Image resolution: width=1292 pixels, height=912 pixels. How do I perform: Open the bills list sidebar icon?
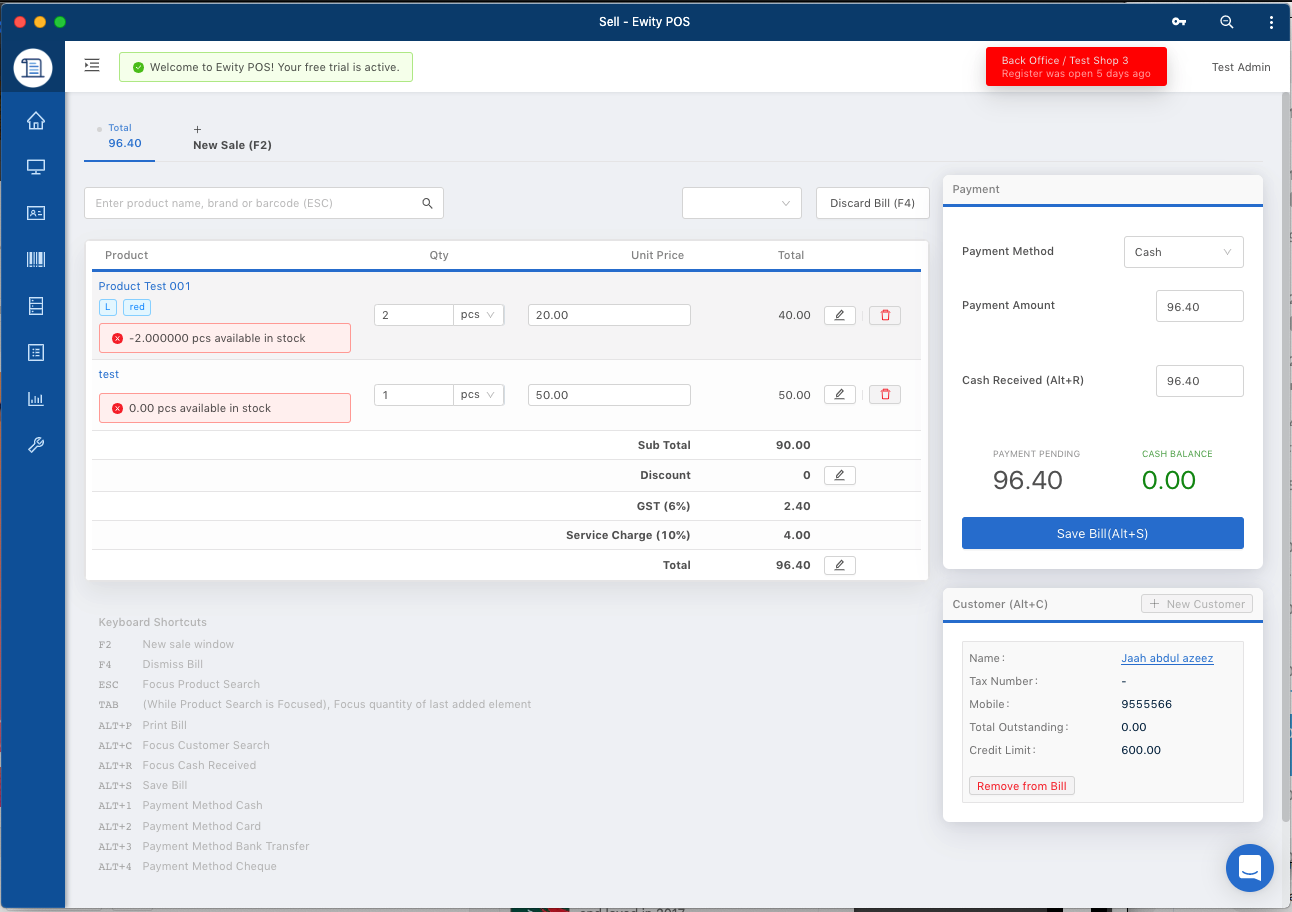pyautogui.click(x=36, y=352)
